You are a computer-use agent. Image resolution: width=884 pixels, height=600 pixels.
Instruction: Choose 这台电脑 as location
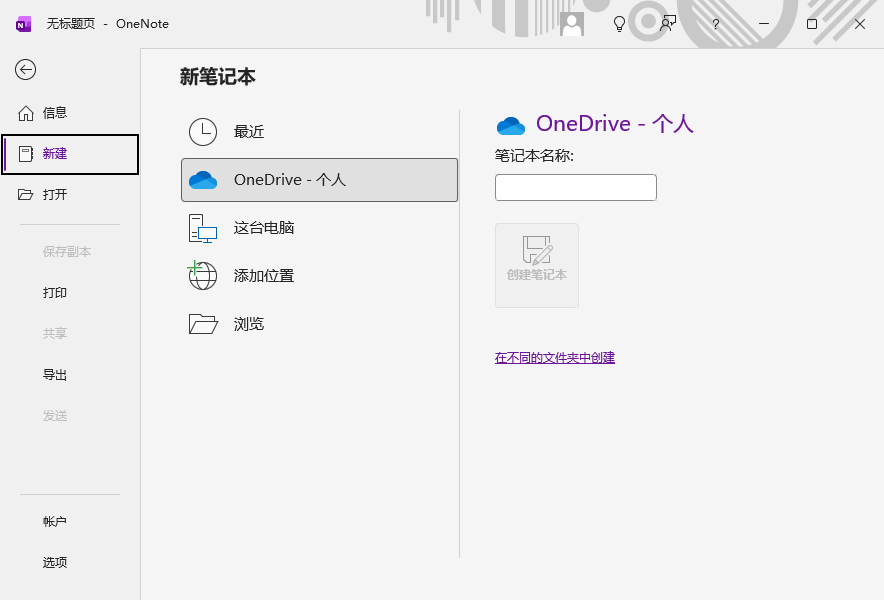[x=319, y=228]
